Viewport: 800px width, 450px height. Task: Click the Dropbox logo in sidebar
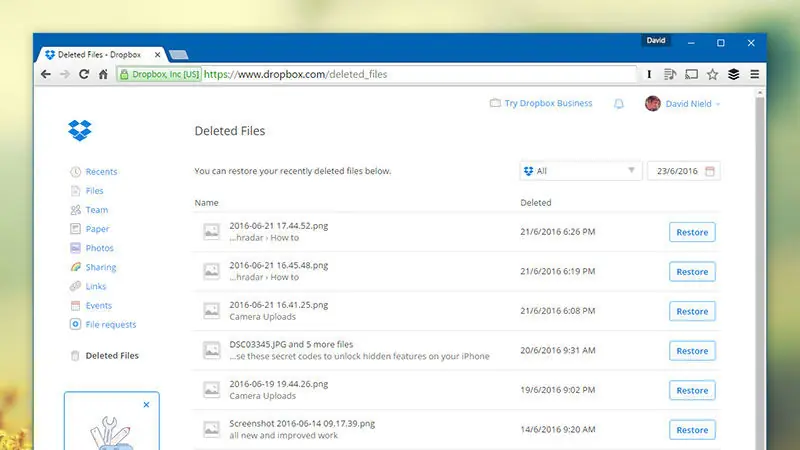pyautogui.click(x=80, y=131)
